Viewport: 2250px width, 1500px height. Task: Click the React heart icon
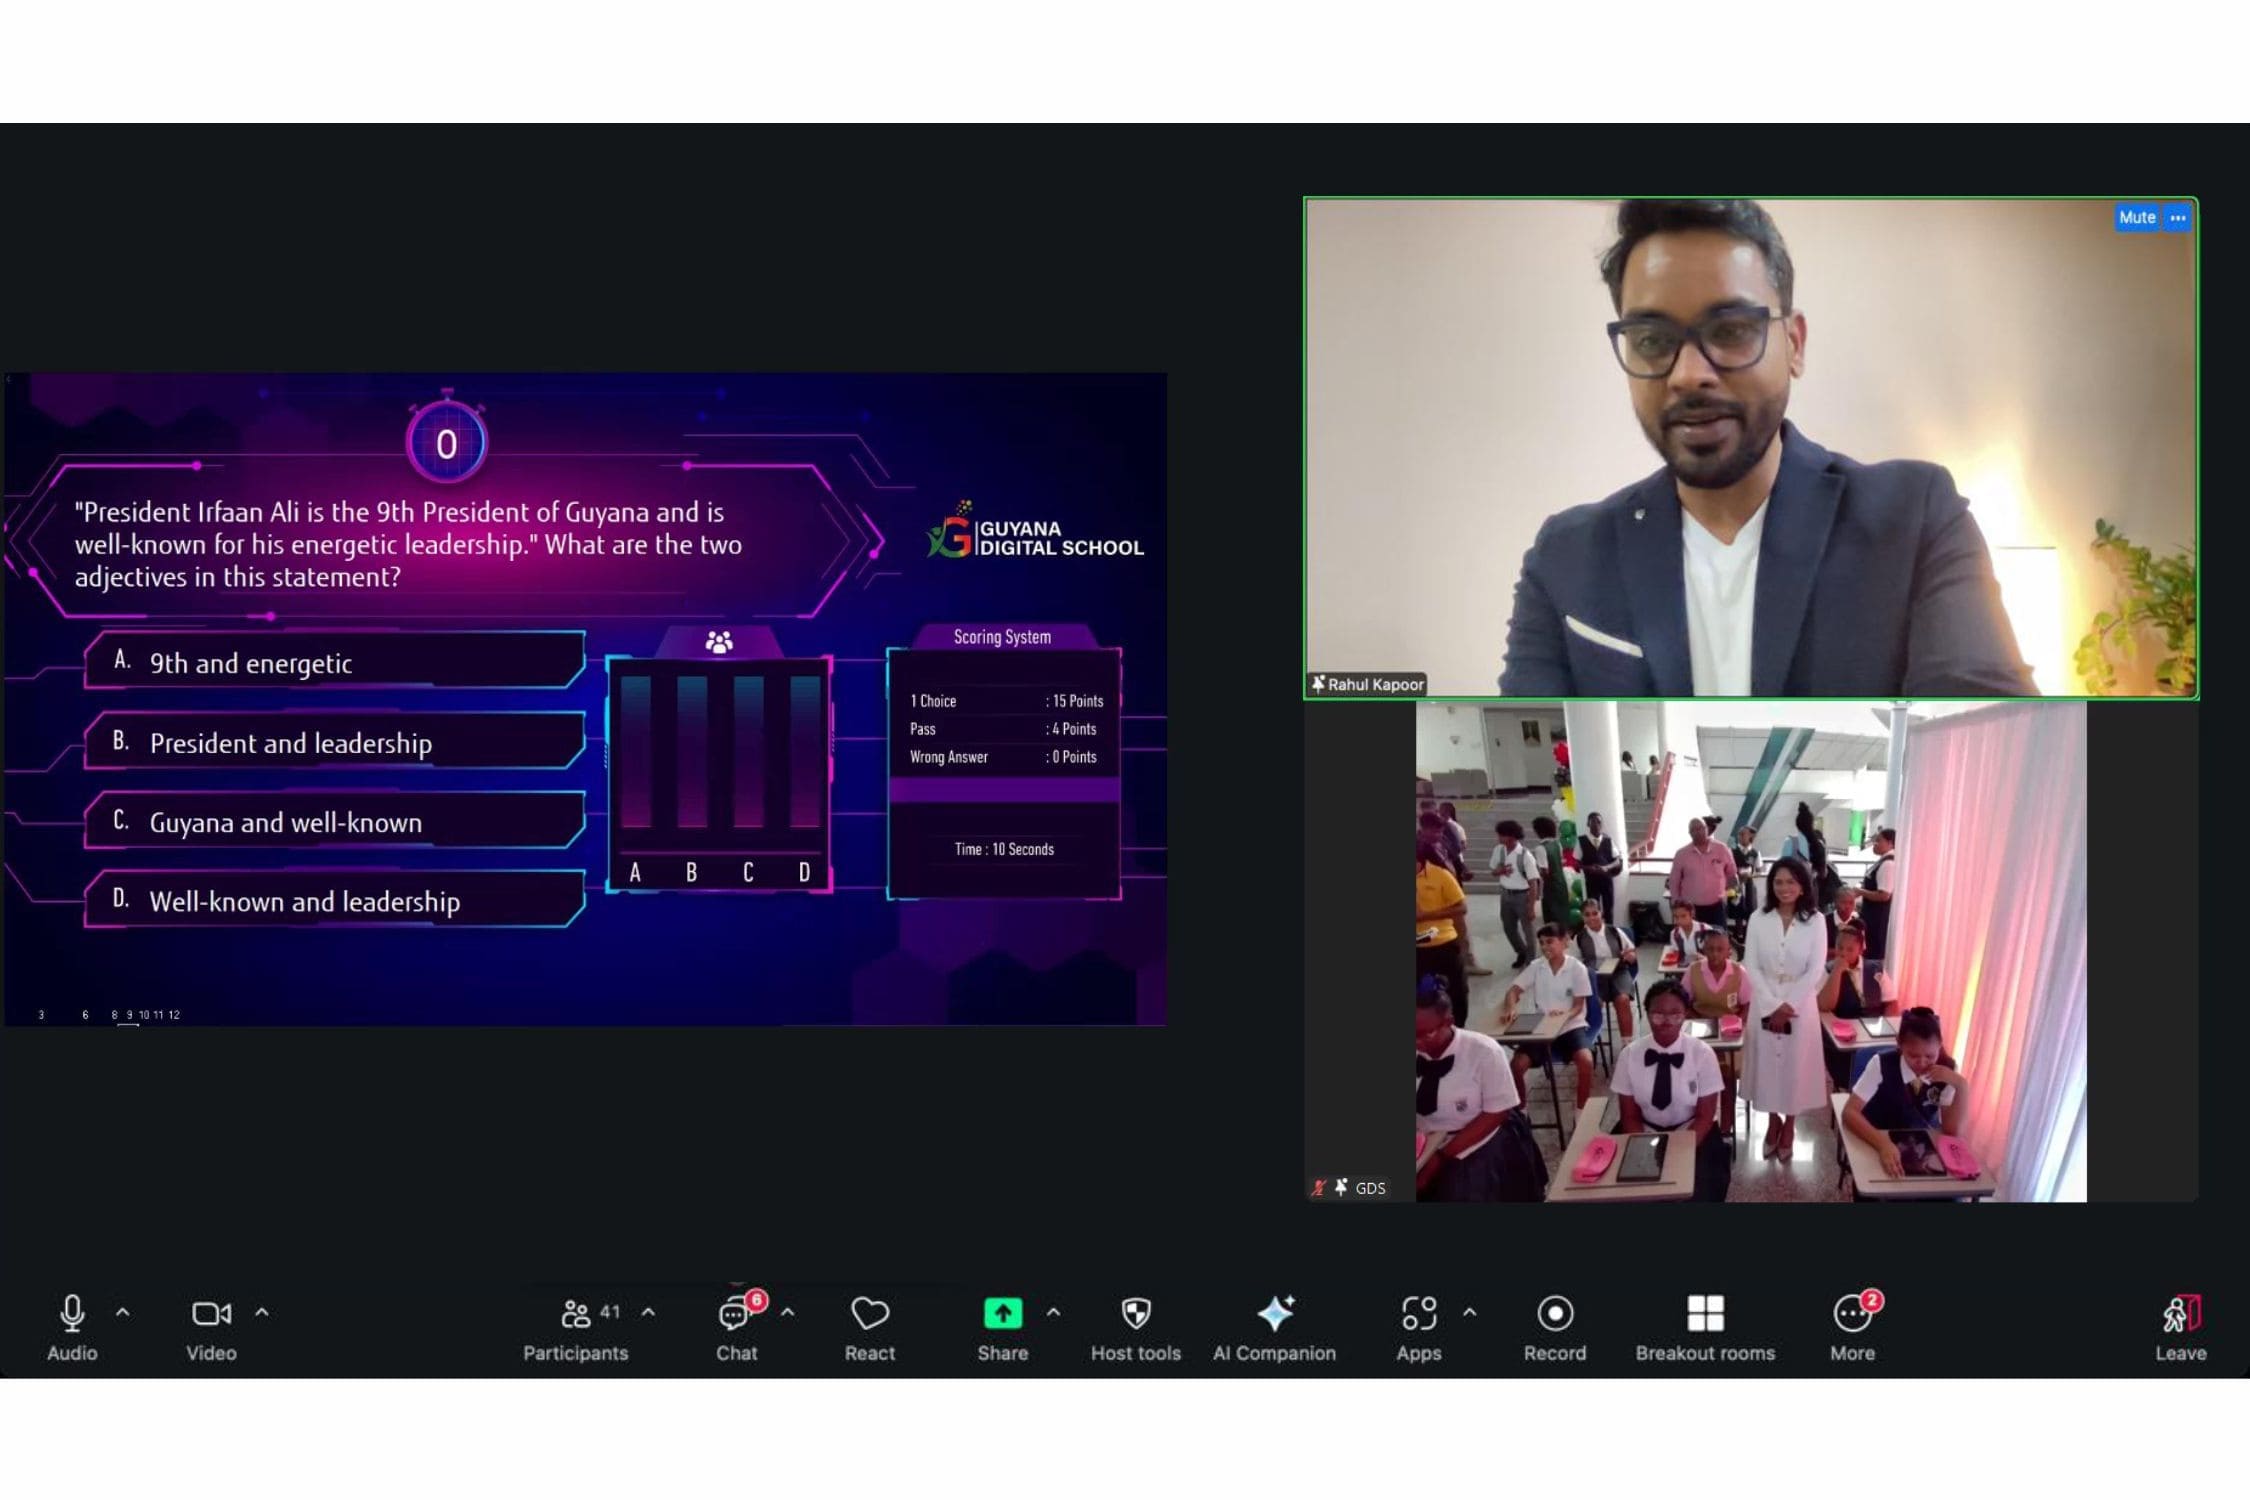click(x=869, y=1314)
